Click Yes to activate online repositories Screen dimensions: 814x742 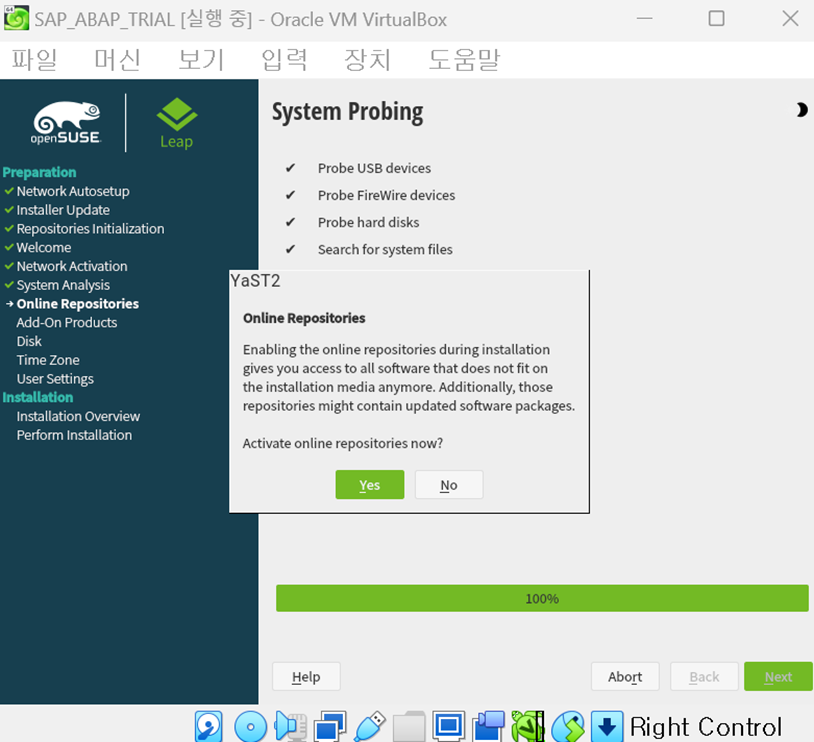370,484
